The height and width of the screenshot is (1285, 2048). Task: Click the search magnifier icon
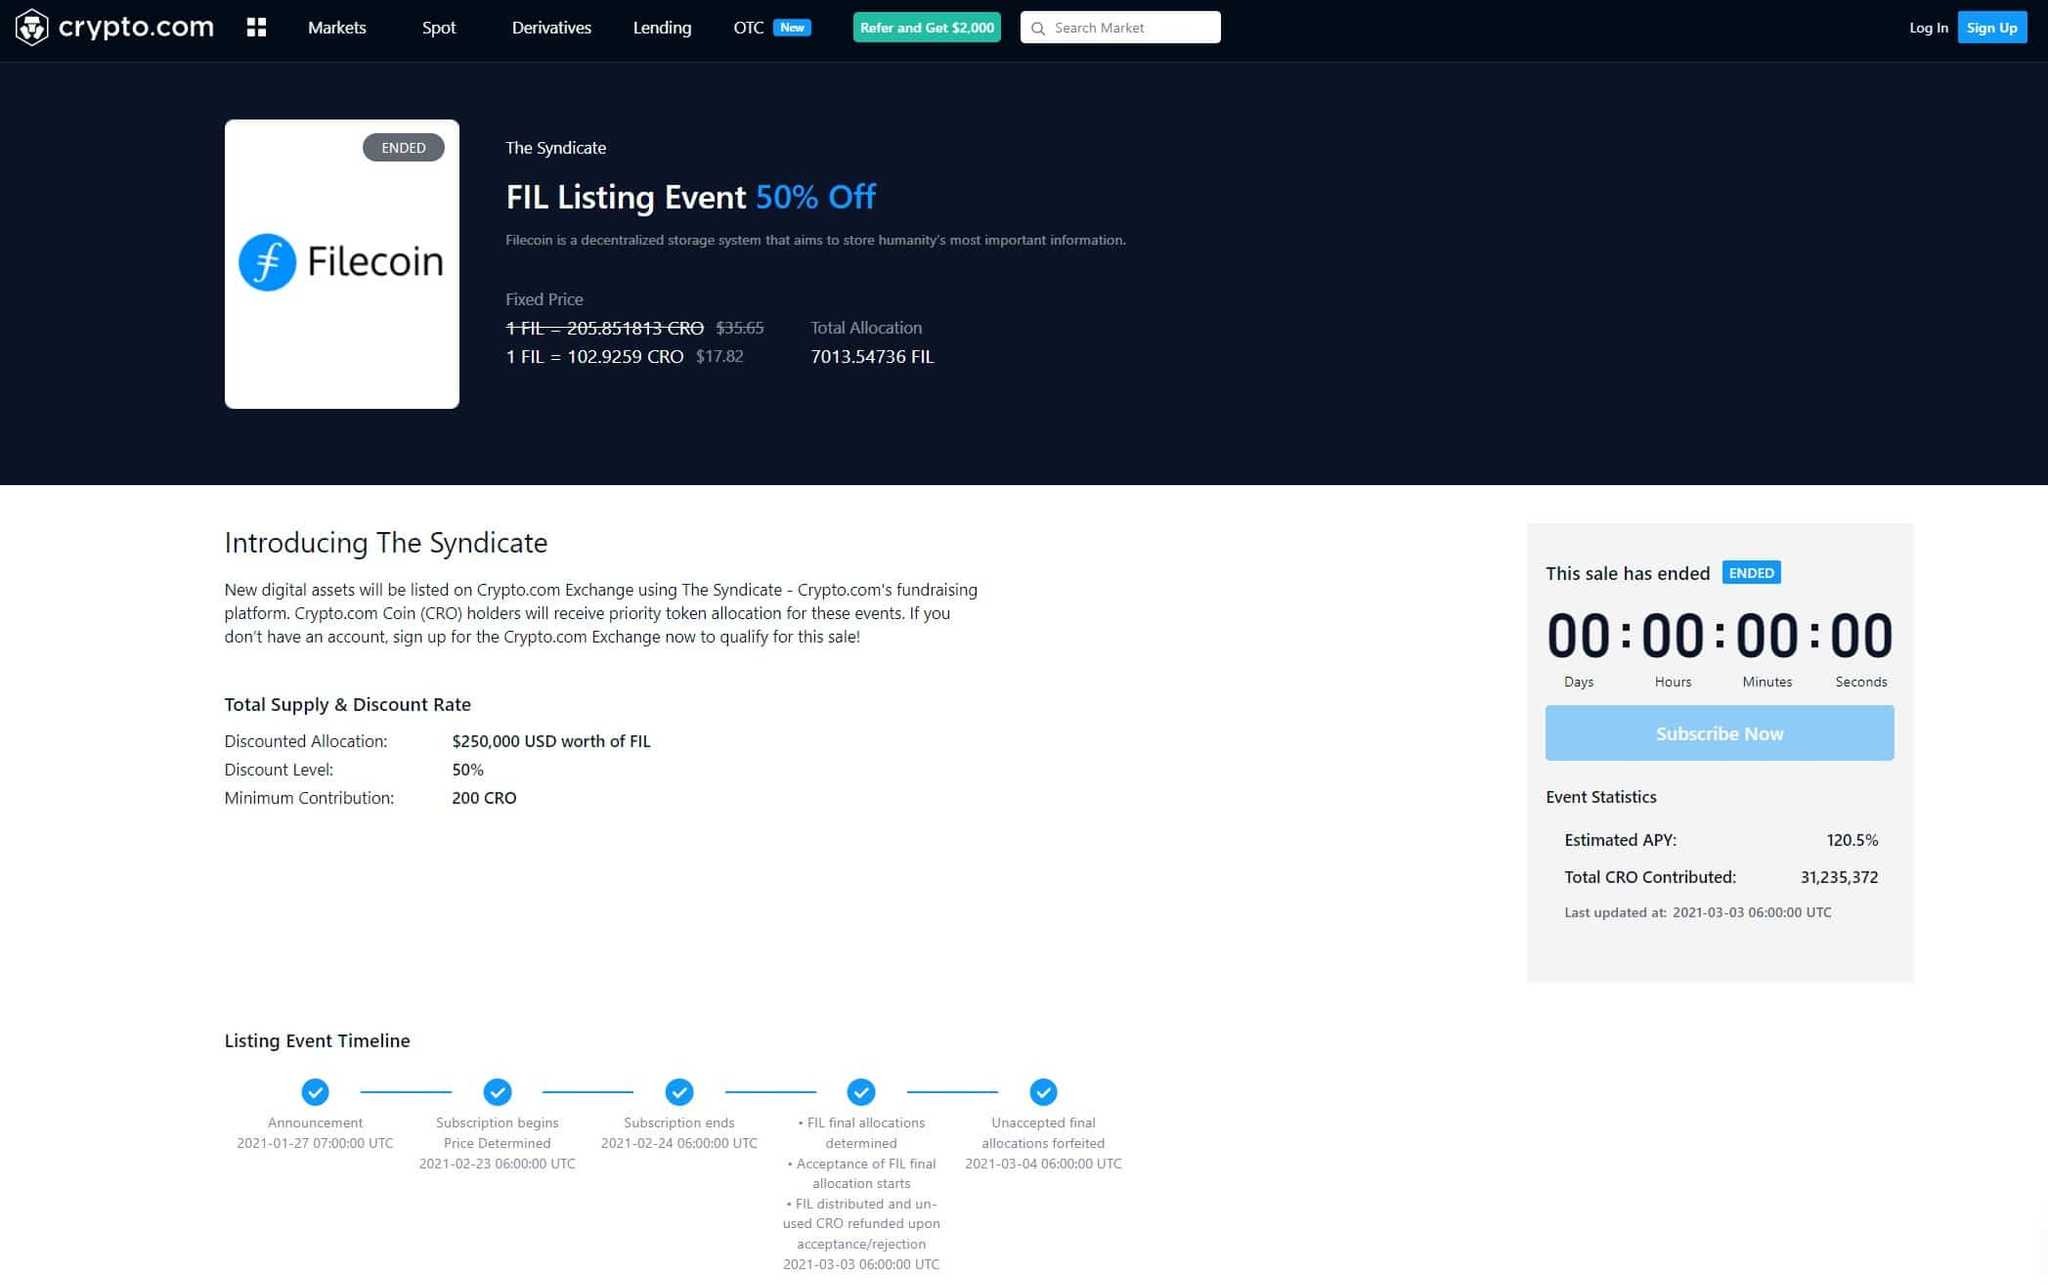point(1038,28)
